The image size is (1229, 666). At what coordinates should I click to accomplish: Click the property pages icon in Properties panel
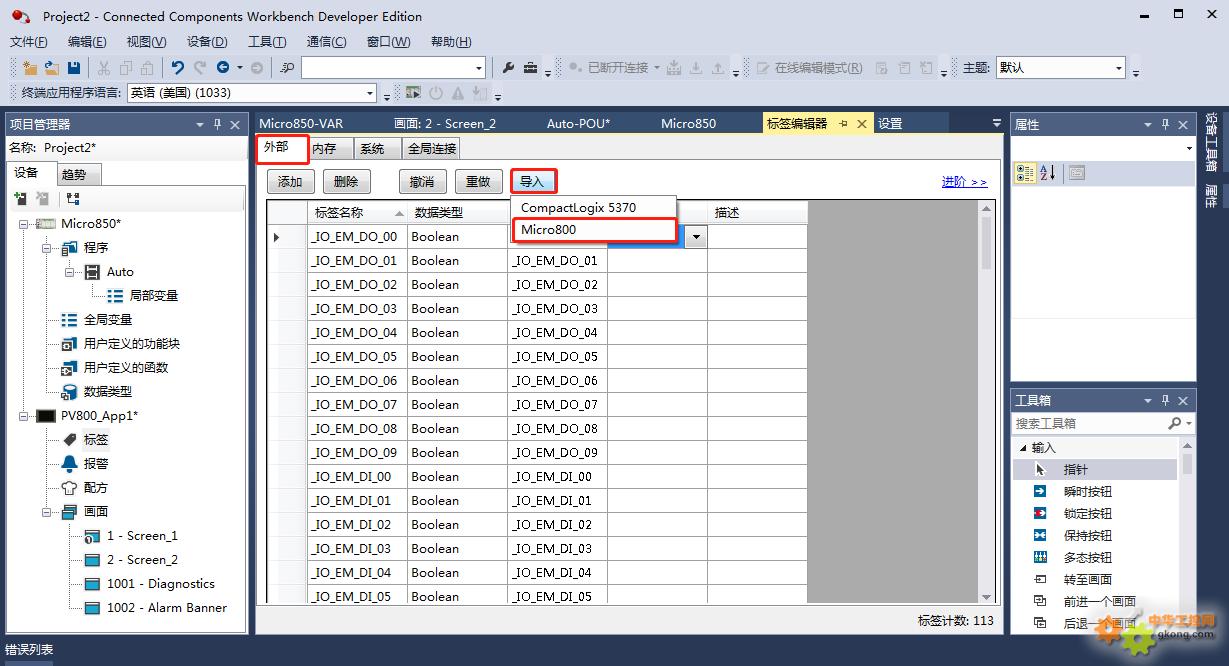click(x=1076, y=173)
